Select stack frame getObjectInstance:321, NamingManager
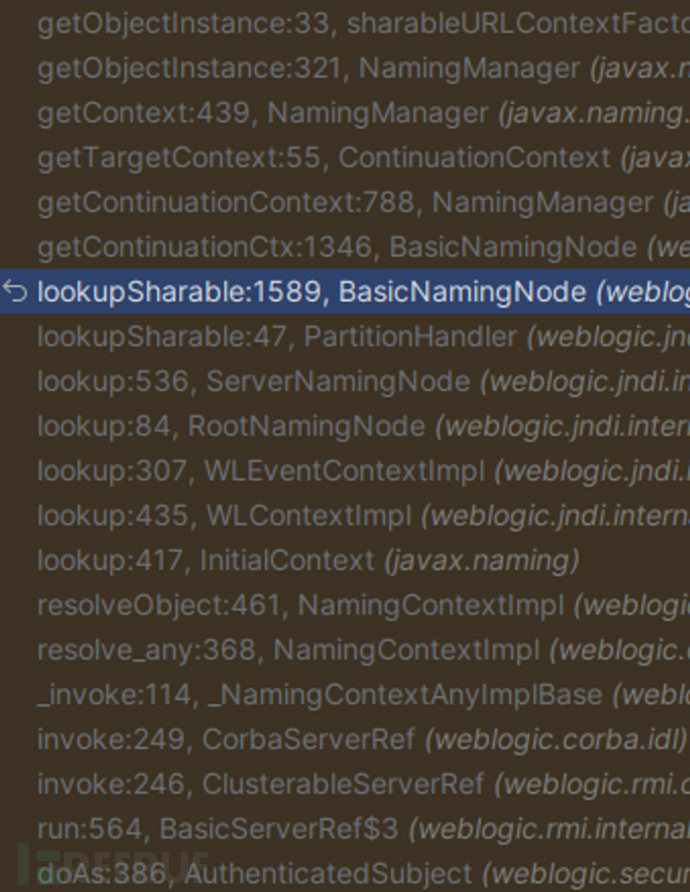This screenshot has height=892, width=690. 345,68
